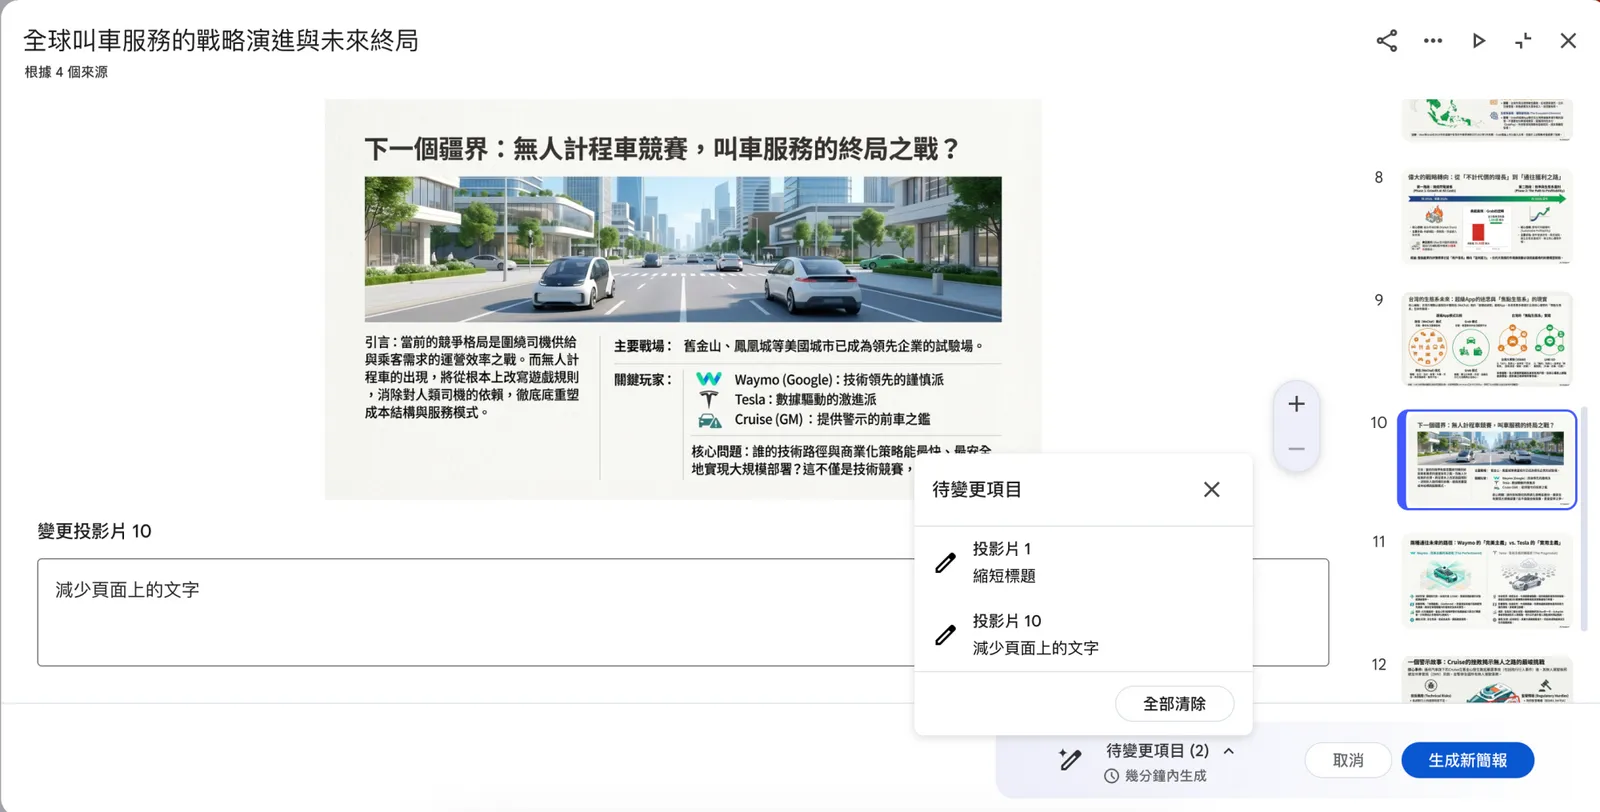Click the clock icon beside 幾分鐘內生成
1600x812 pixels.
1111,776
